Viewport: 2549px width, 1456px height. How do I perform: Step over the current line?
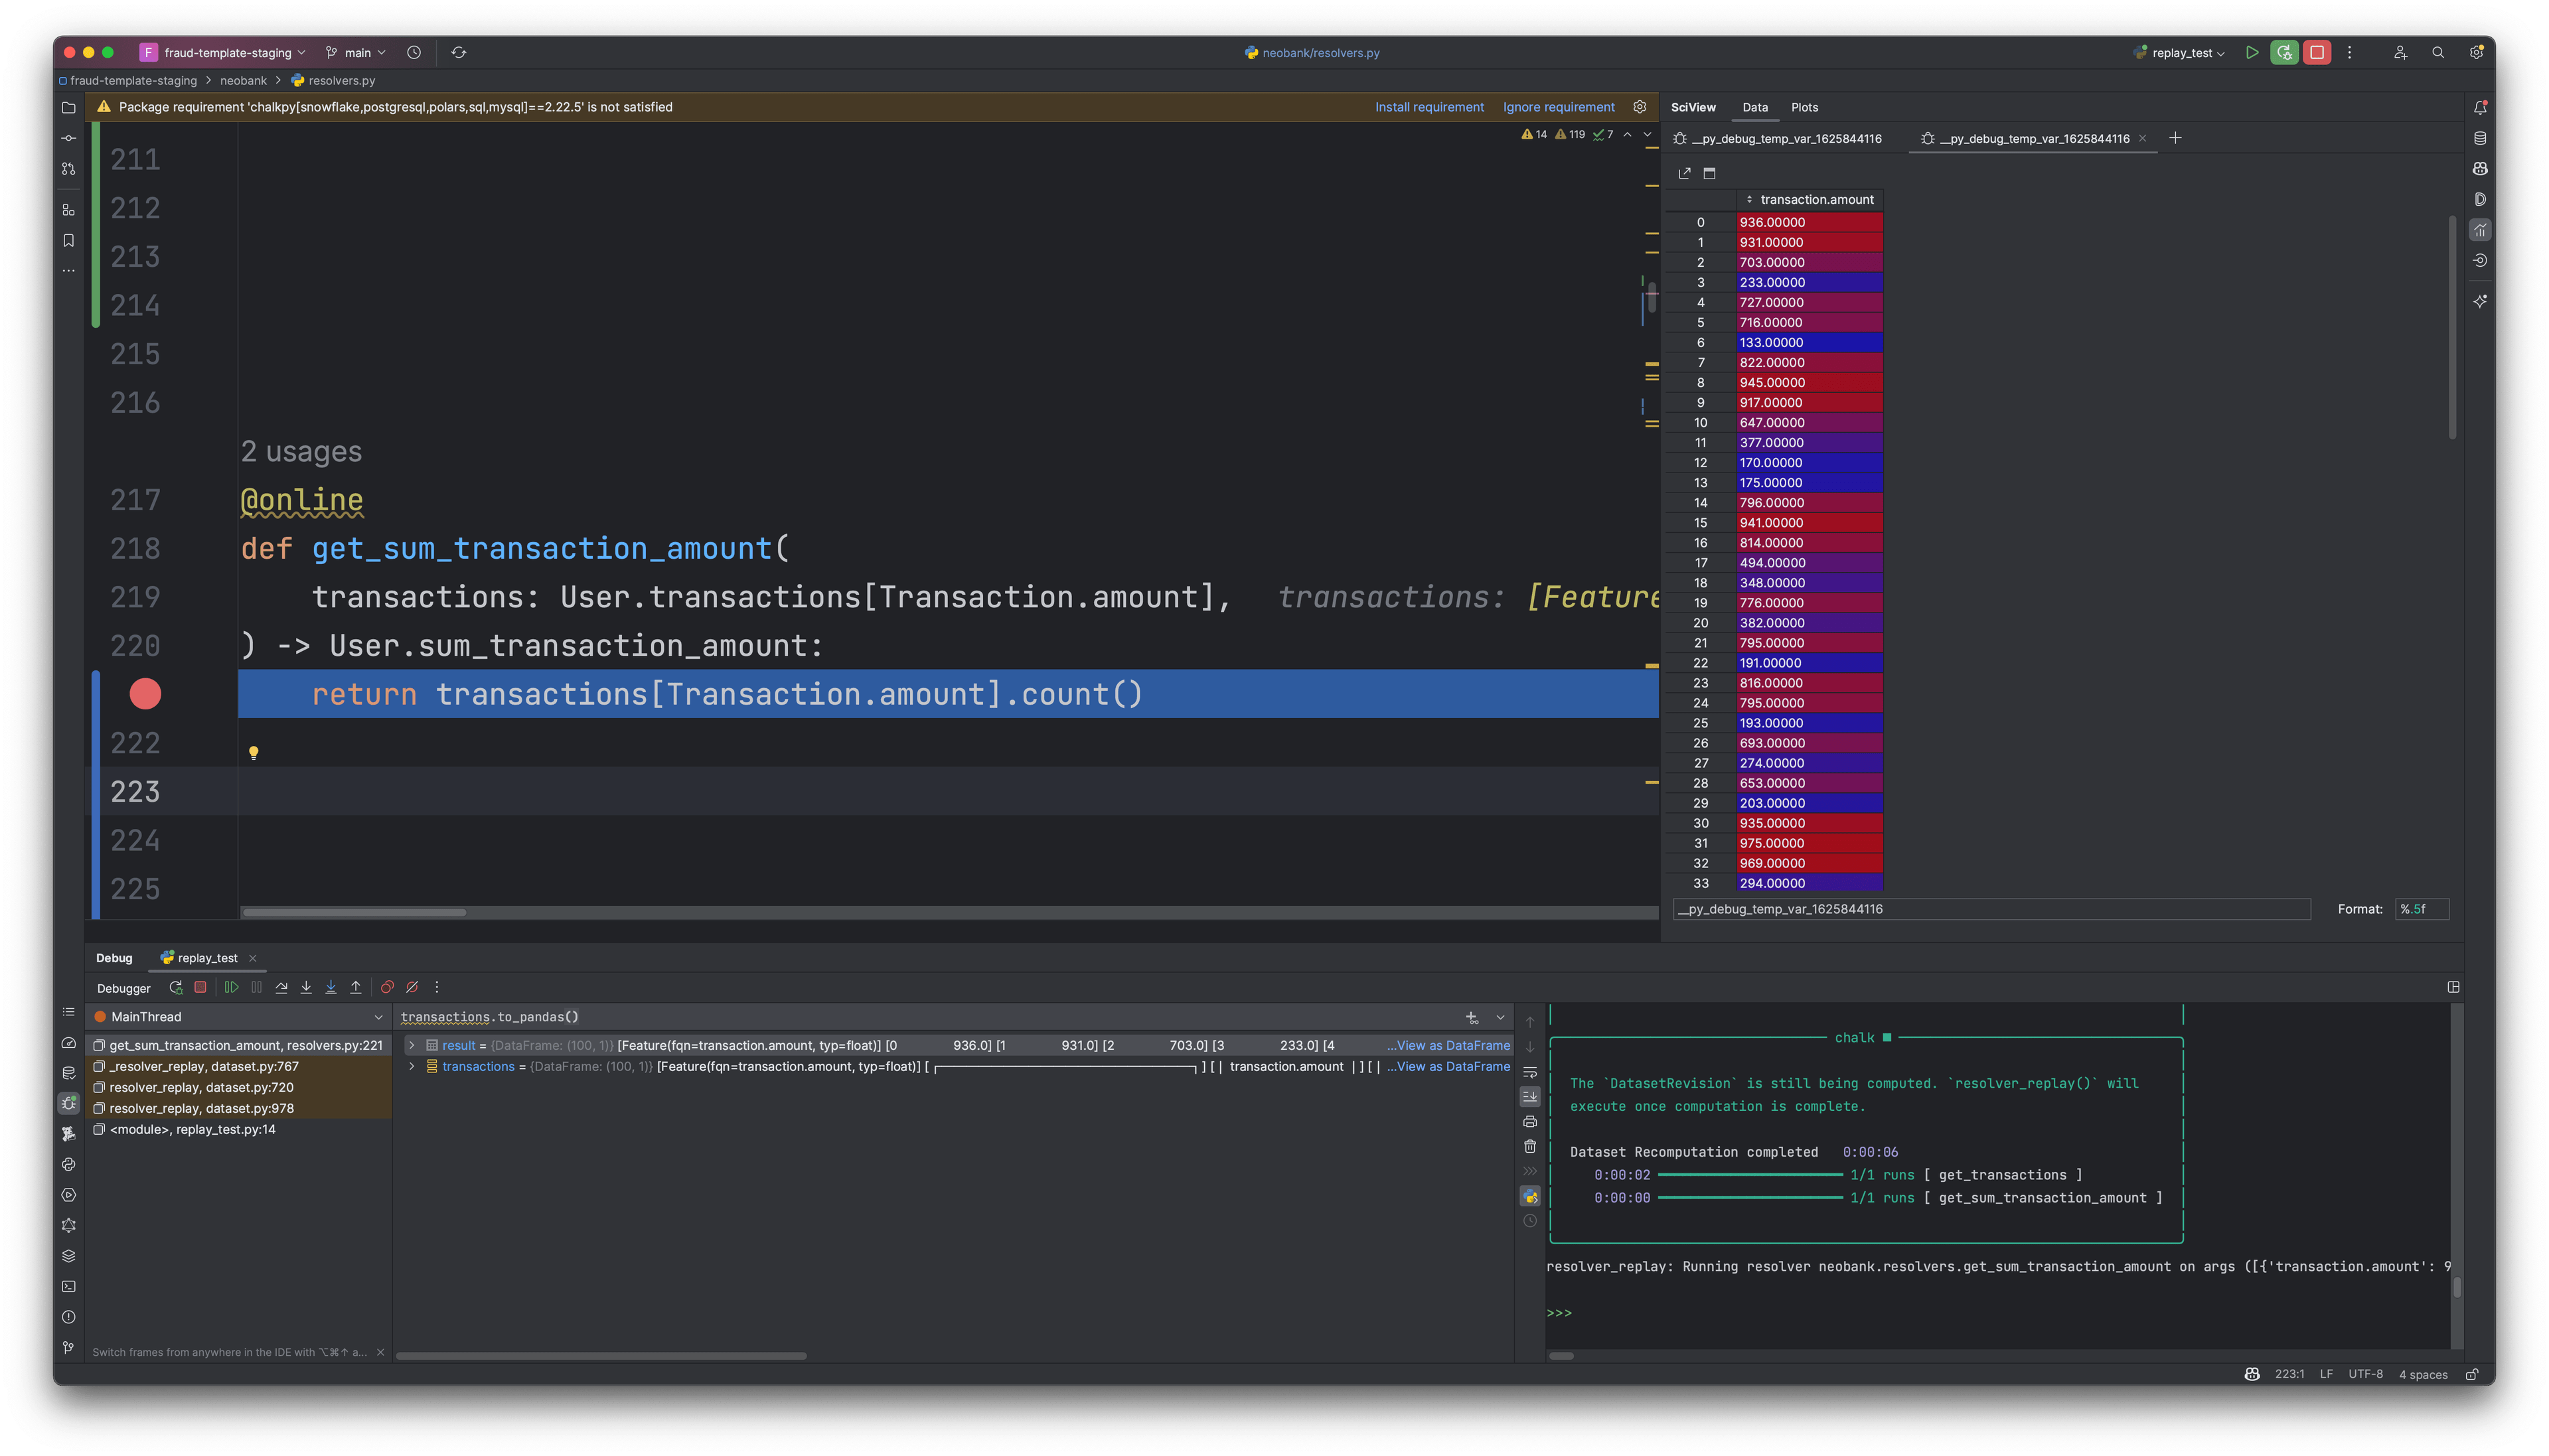tap(282, 987)
